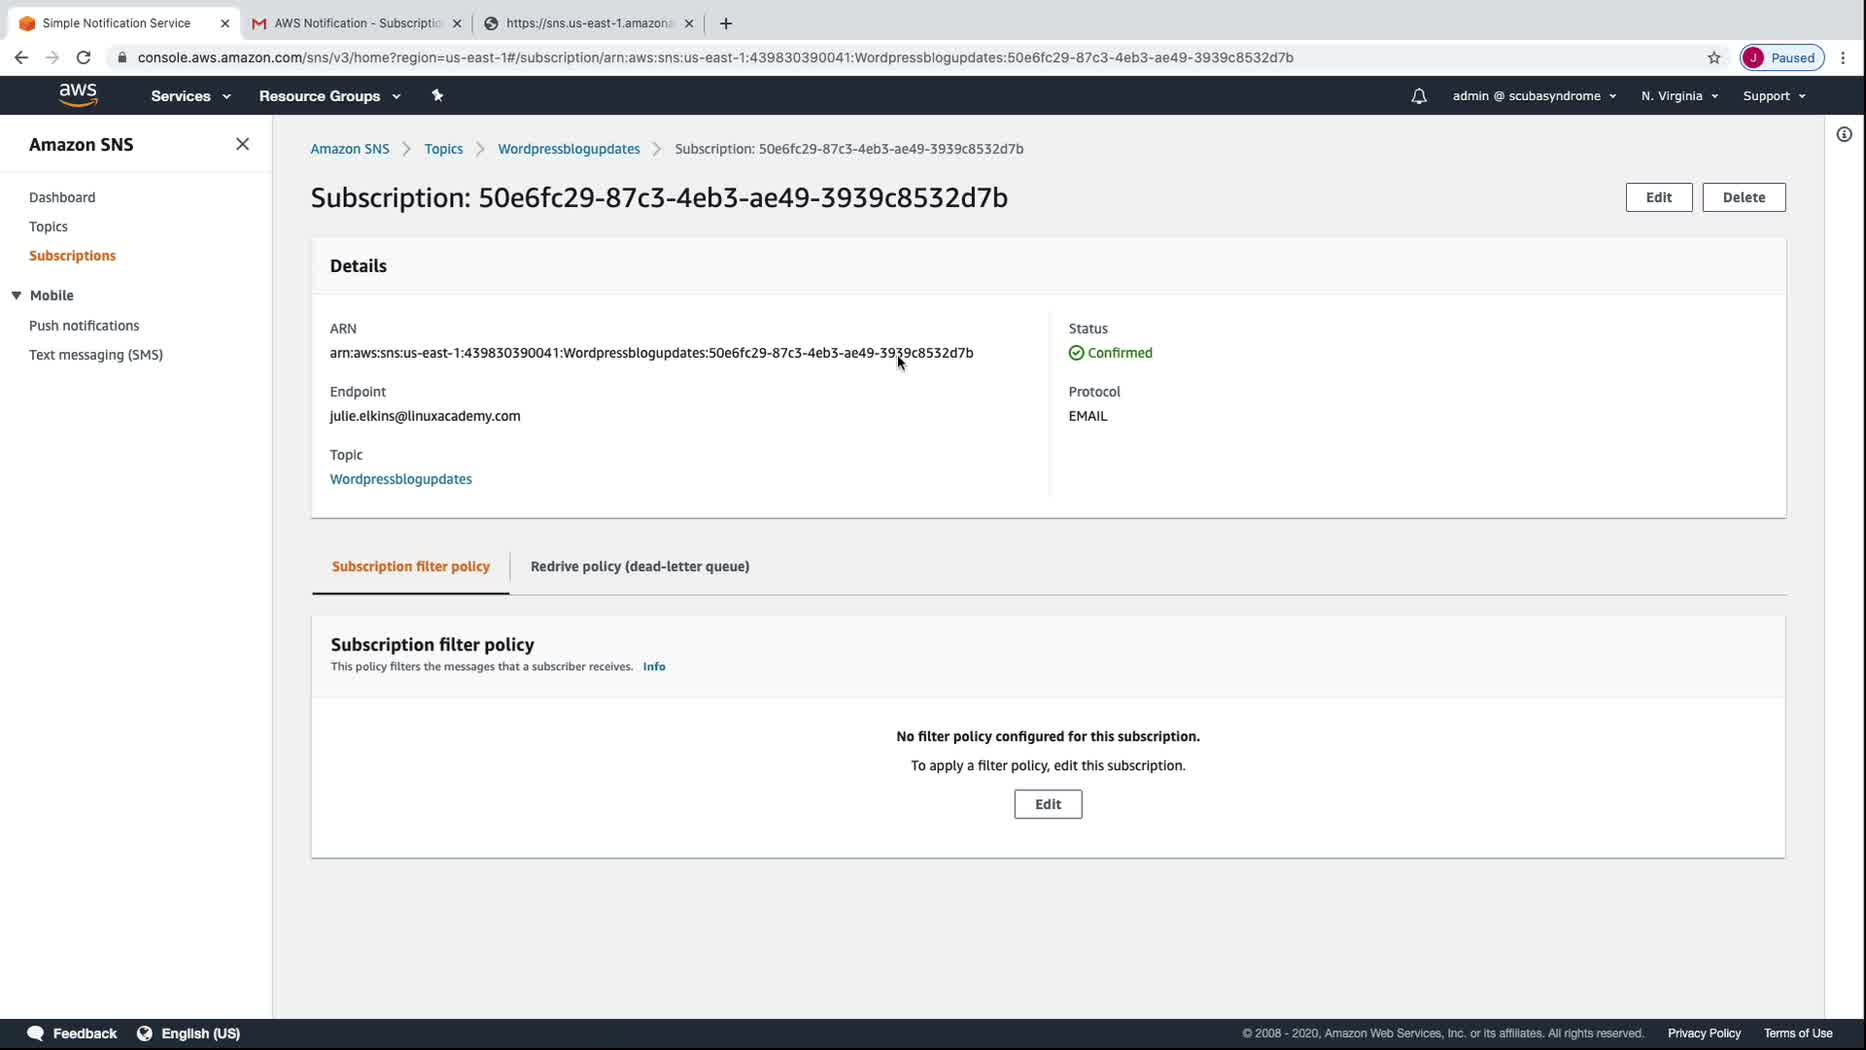Click the EMAIL protocol value

(x=1088, y=416)
